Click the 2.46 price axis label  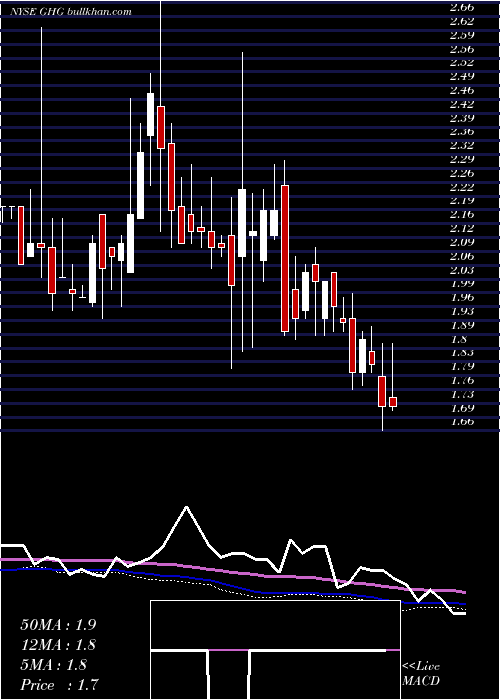[x=461, y=90]
